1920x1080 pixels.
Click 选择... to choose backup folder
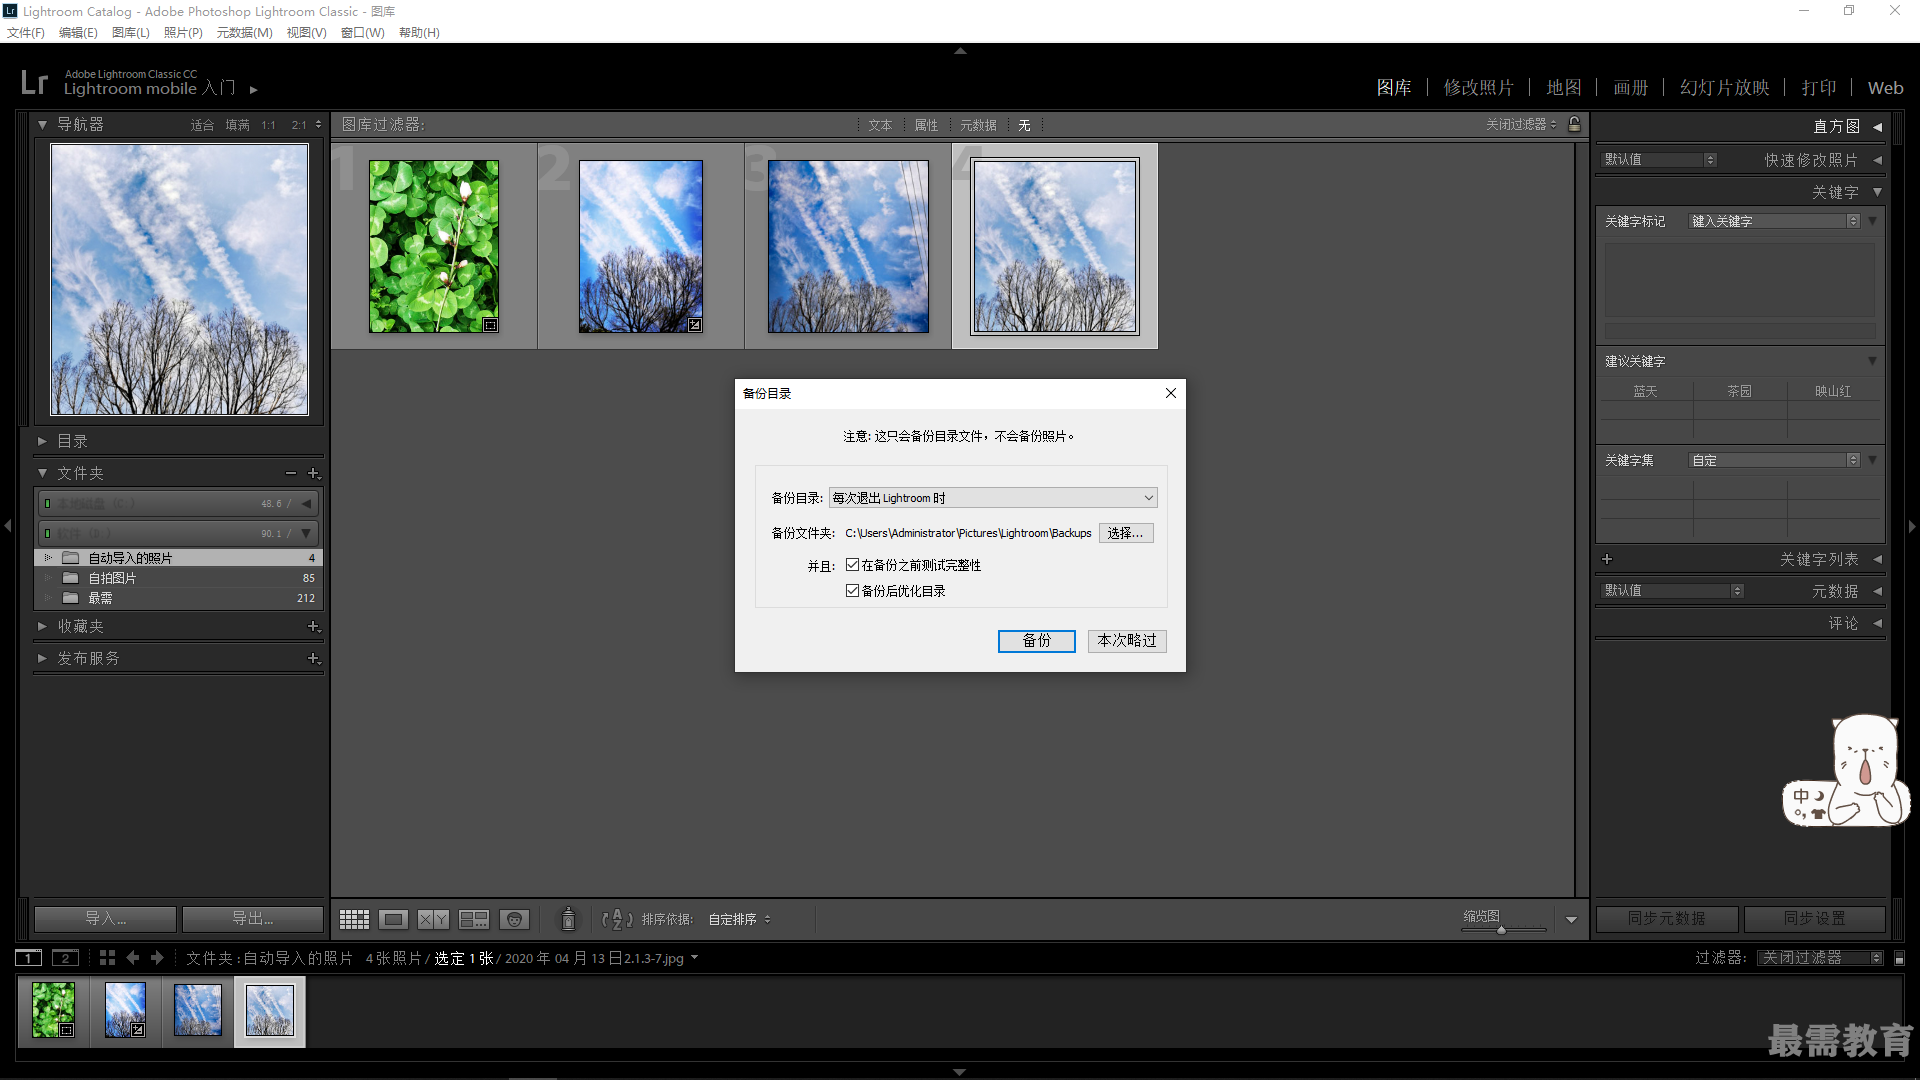[1126, 533]
